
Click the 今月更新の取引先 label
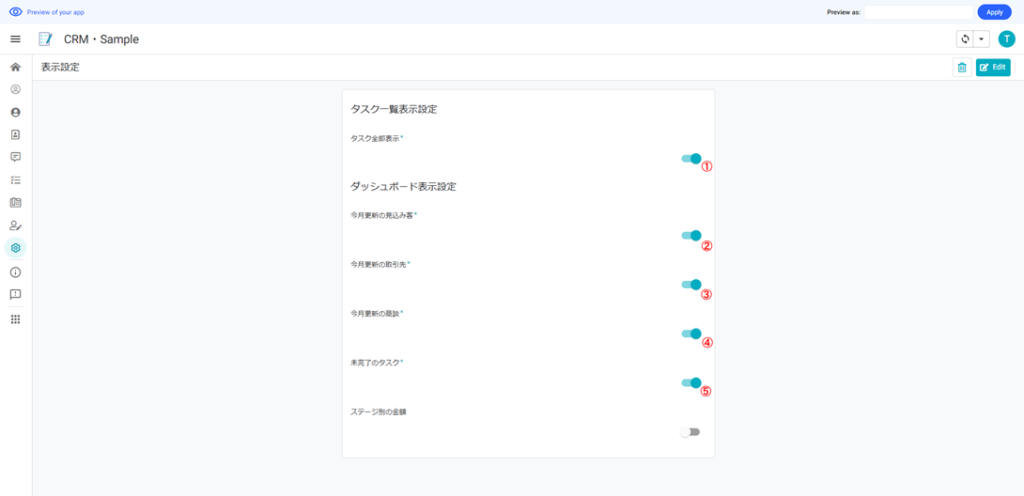(x=380, y=264)
